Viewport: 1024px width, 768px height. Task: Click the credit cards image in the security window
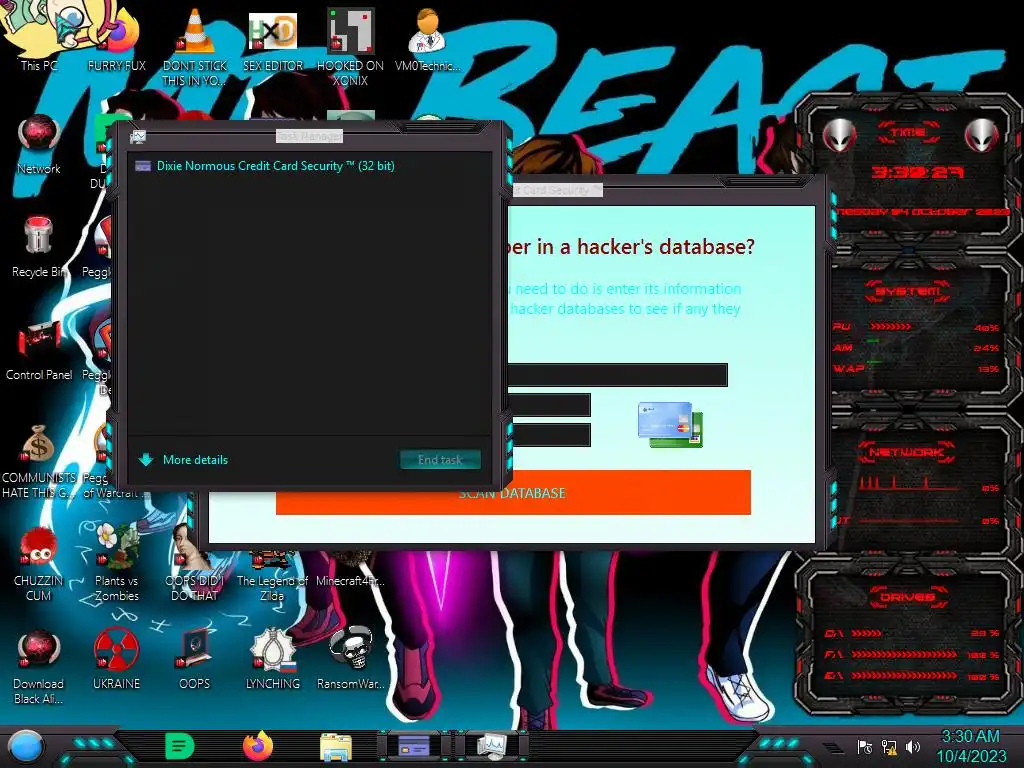pyautogui.click(x=671, y=424)
